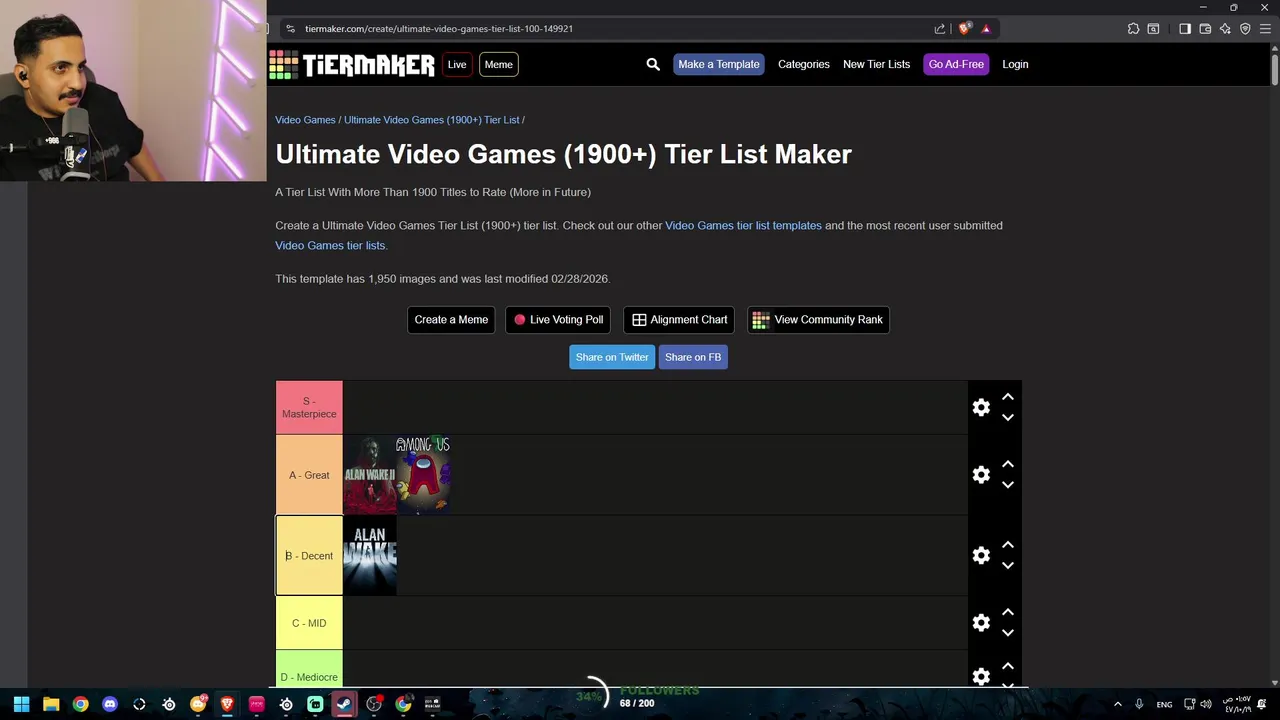Open settings gear for B - Decent row
Viewport: 1280px width, 720px height.
(x=981, y=555)
